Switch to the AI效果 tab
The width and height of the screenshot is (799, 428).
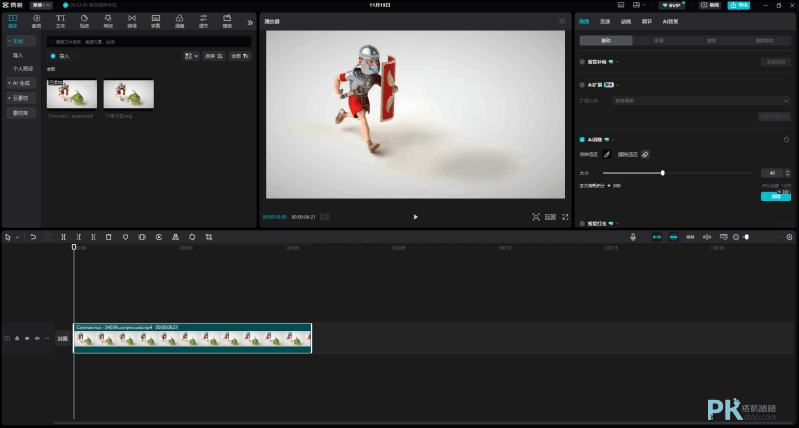tap(670, 21)
